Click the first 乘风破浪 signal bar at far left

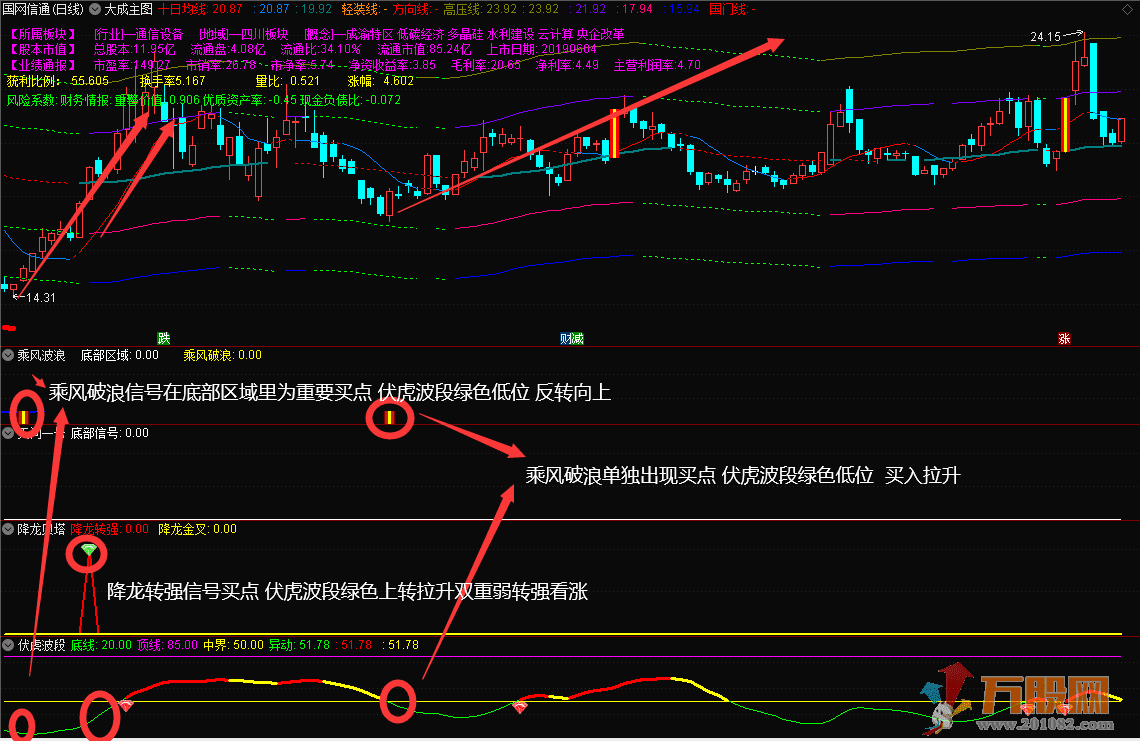(x=23, y=417)
